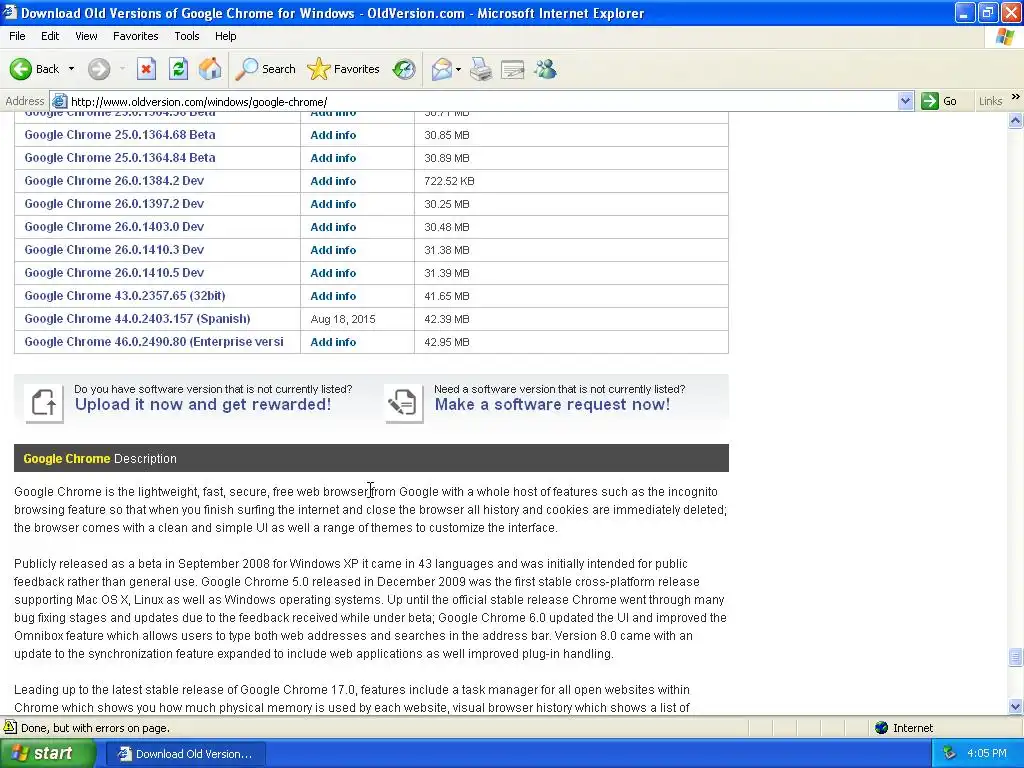Open the Favorites menu

click(135, 36)
